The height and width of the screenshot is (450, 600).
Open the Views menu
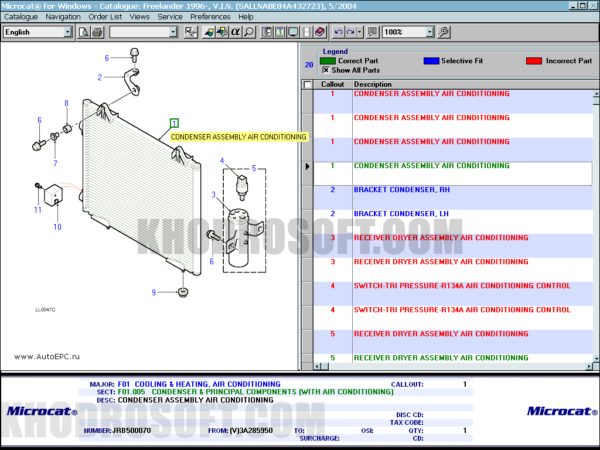pos(139,17)
